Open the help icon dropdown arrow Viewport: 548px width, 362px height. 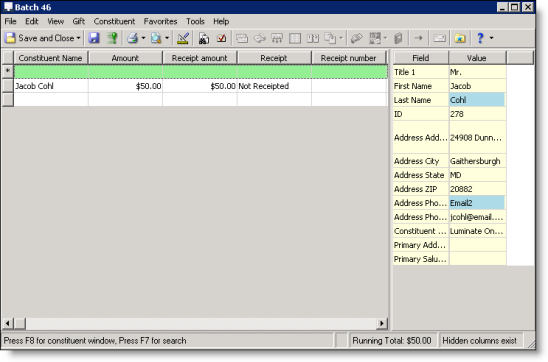(491, 38)
